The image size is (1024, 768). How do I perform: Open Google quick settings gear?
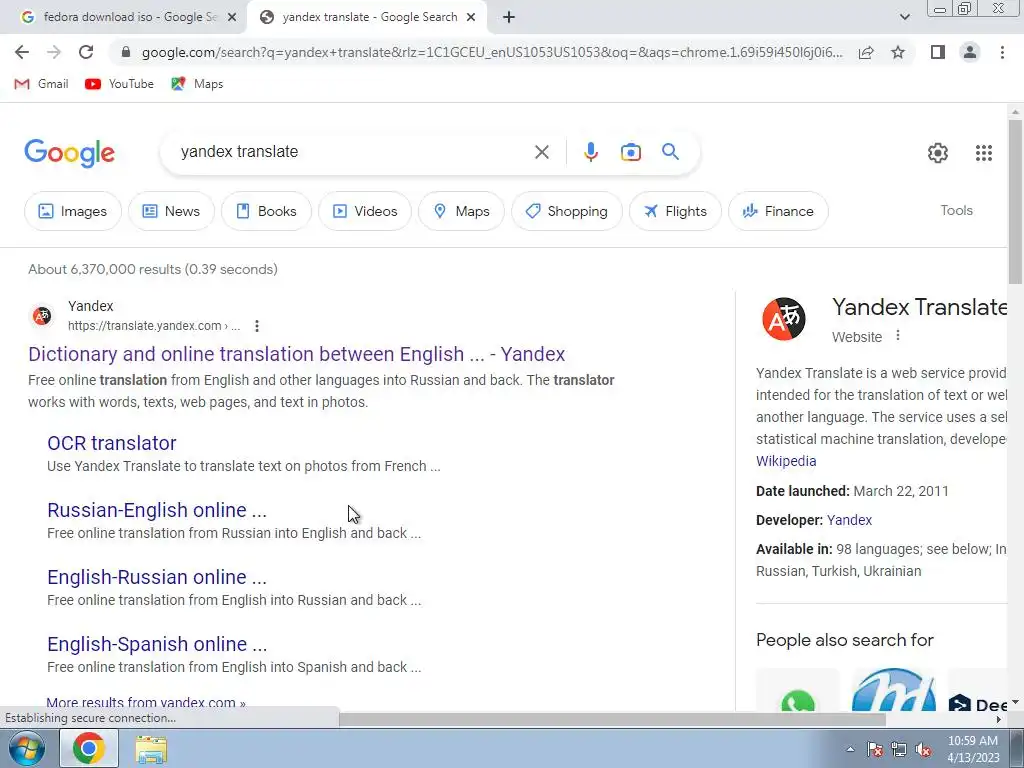(x=938, y=153)
